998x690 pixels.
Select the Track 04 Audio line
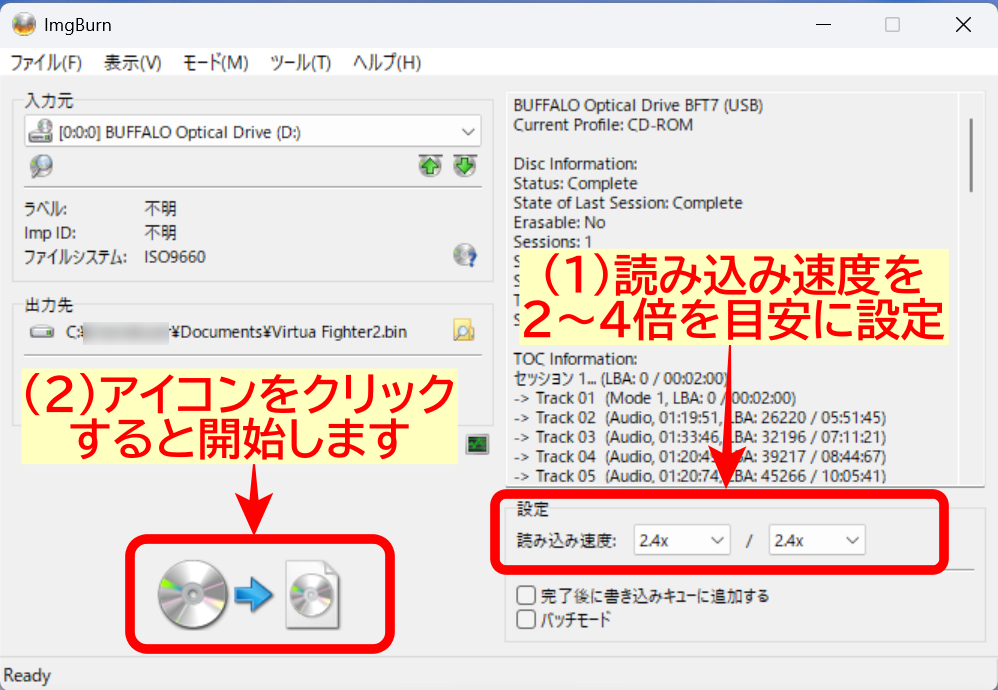699,456
